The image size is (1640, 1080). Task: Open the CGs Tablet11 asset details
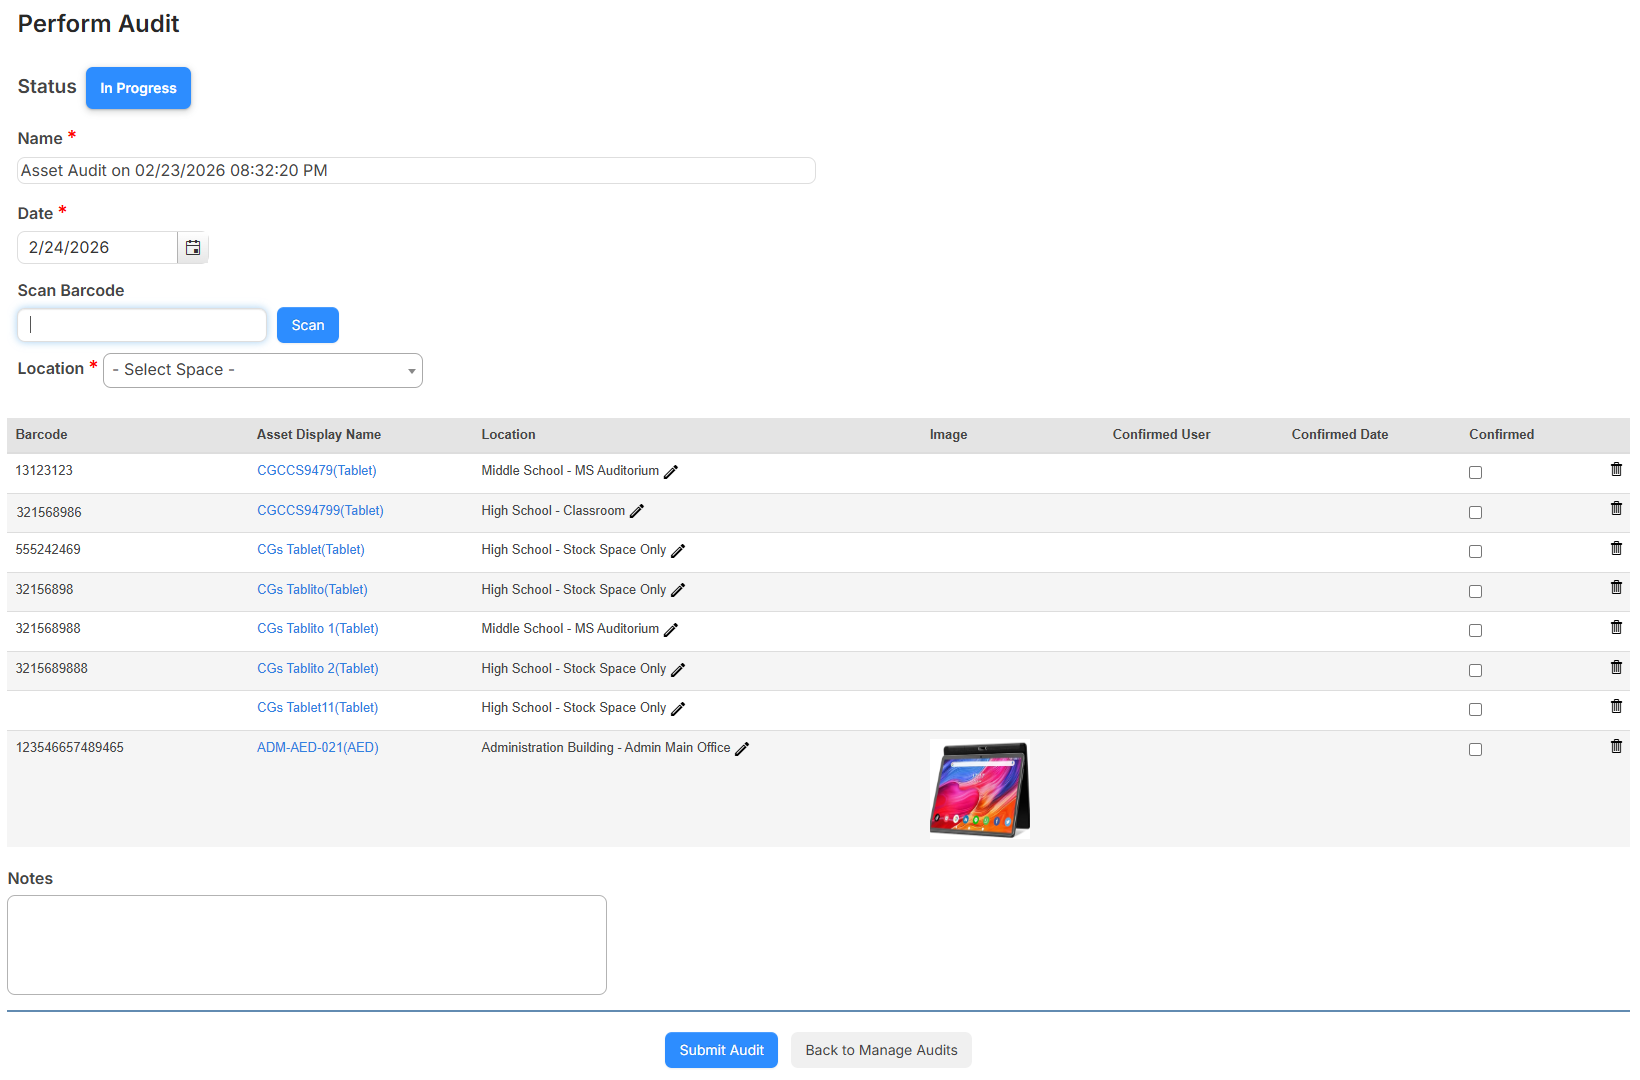[x=317, y=707]
